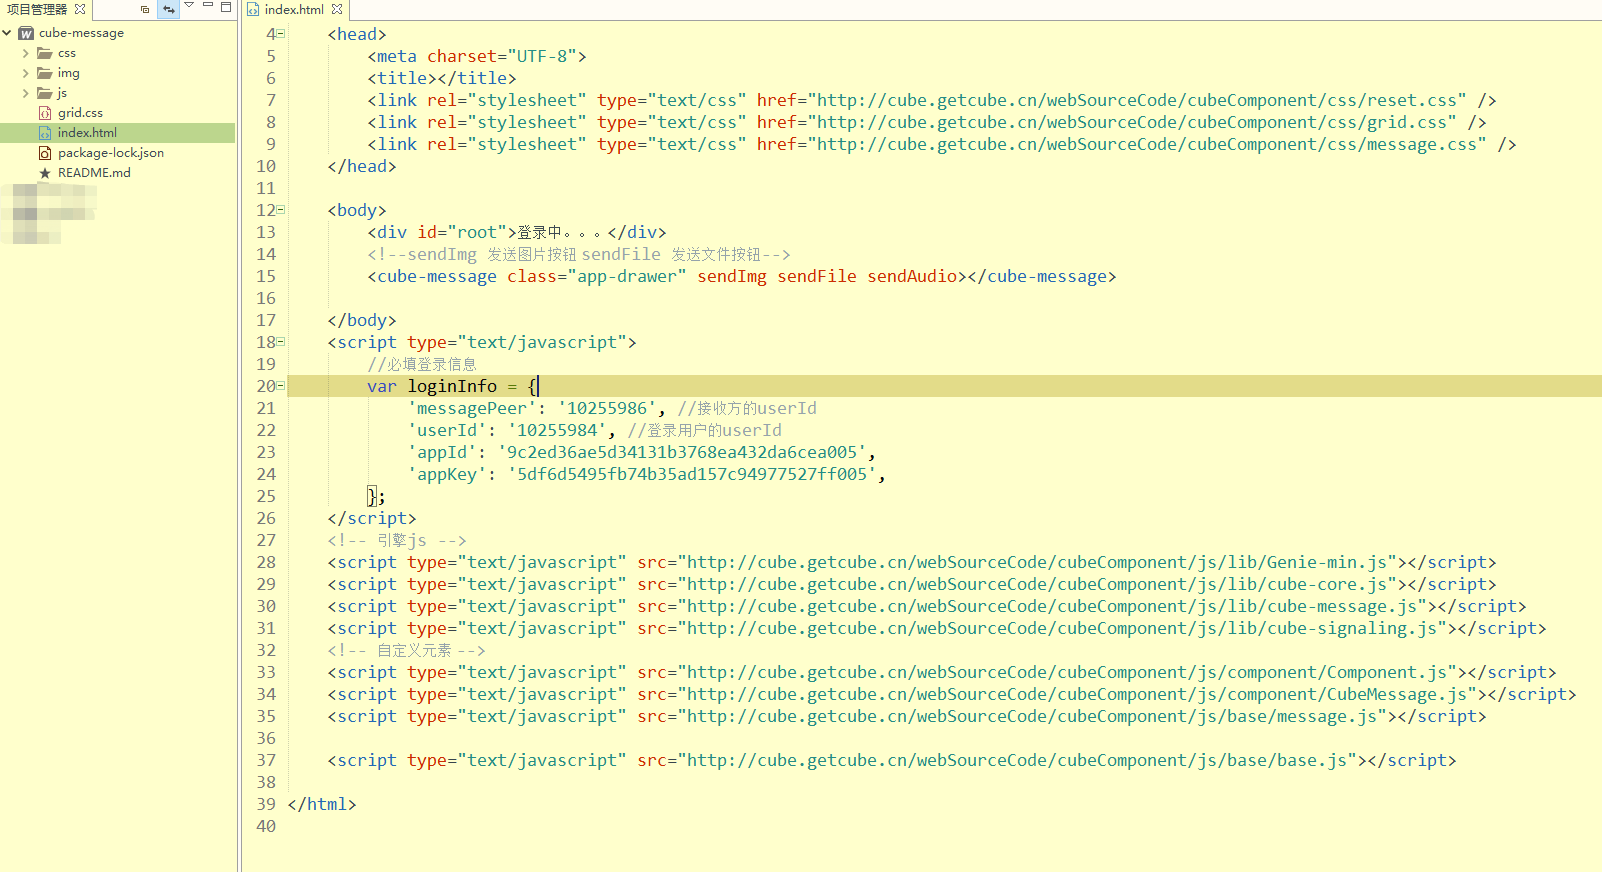Click the CubeMessage.js script URL
This screenshot has height=872, width=1602.
[1077, 694]
